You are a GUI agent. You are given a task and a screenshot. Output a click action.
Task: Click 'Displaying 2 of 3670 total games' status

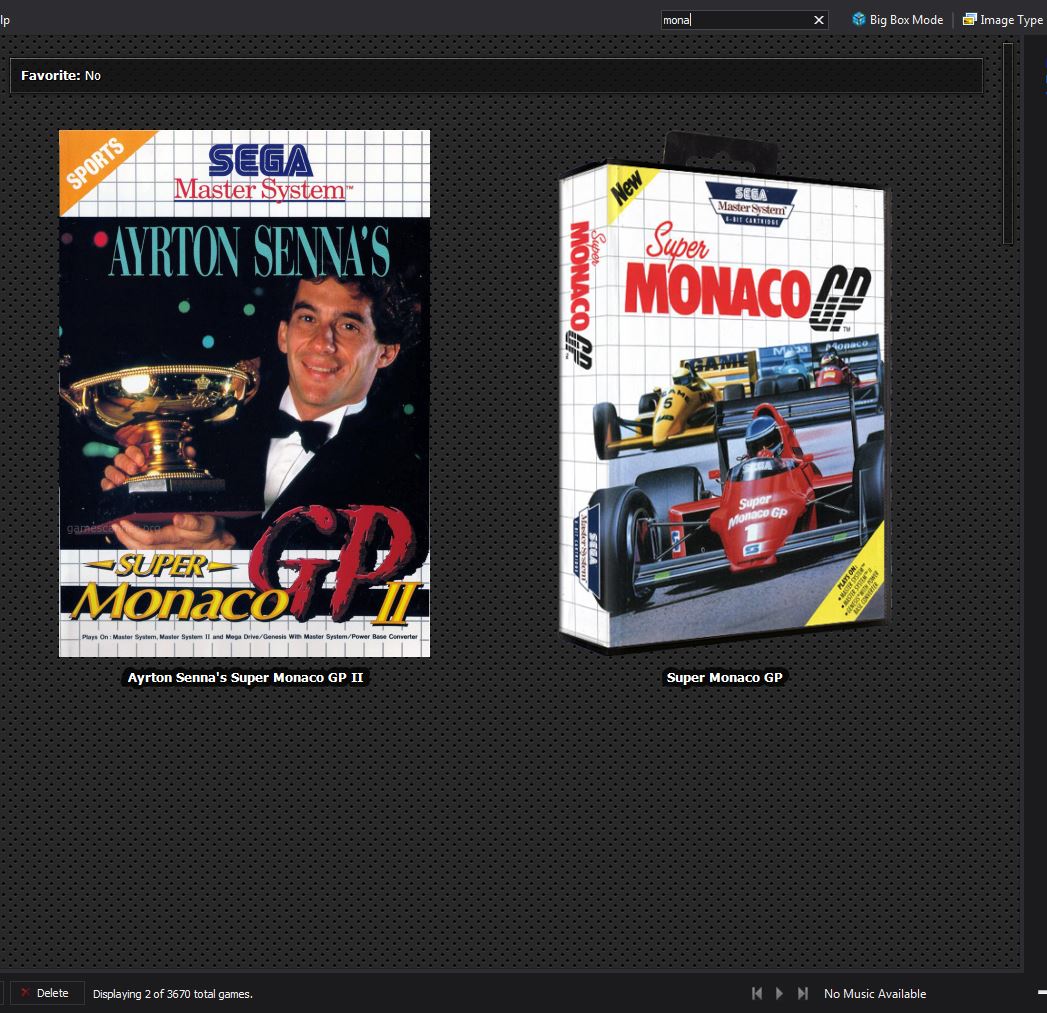point(172,994)
